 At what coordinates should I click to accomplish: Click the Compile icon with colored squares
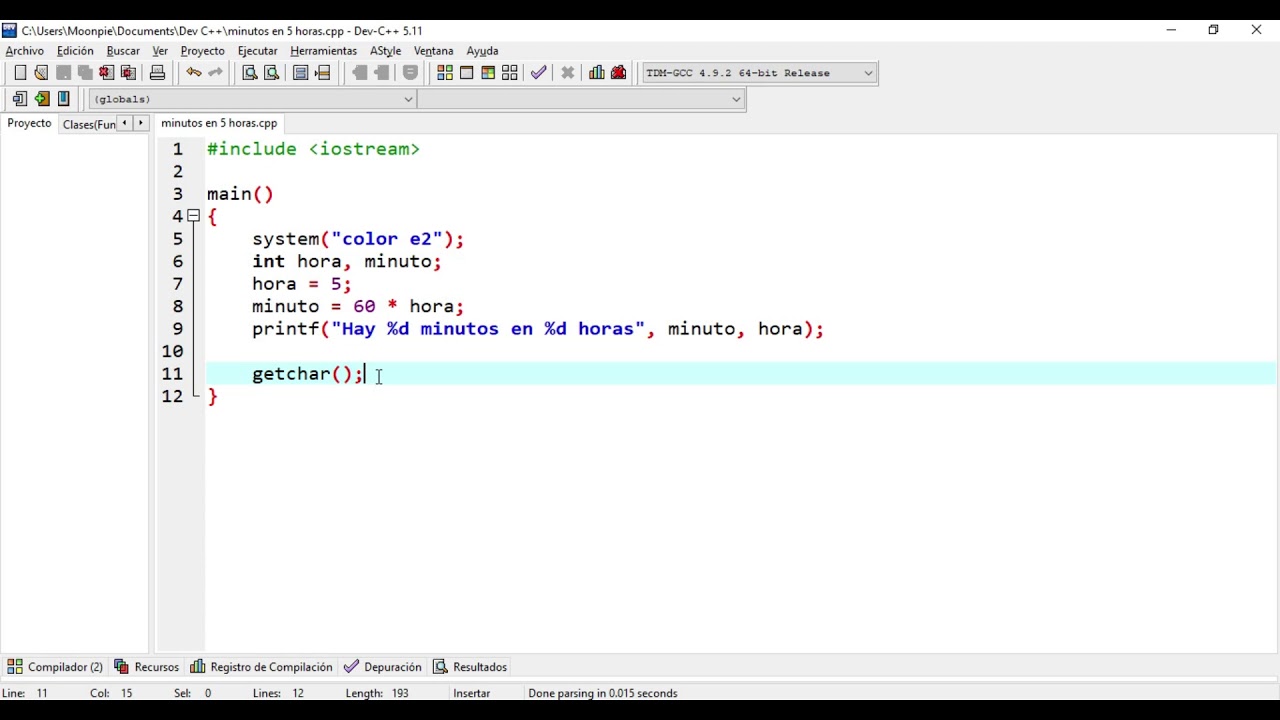(x=445, y=72)
